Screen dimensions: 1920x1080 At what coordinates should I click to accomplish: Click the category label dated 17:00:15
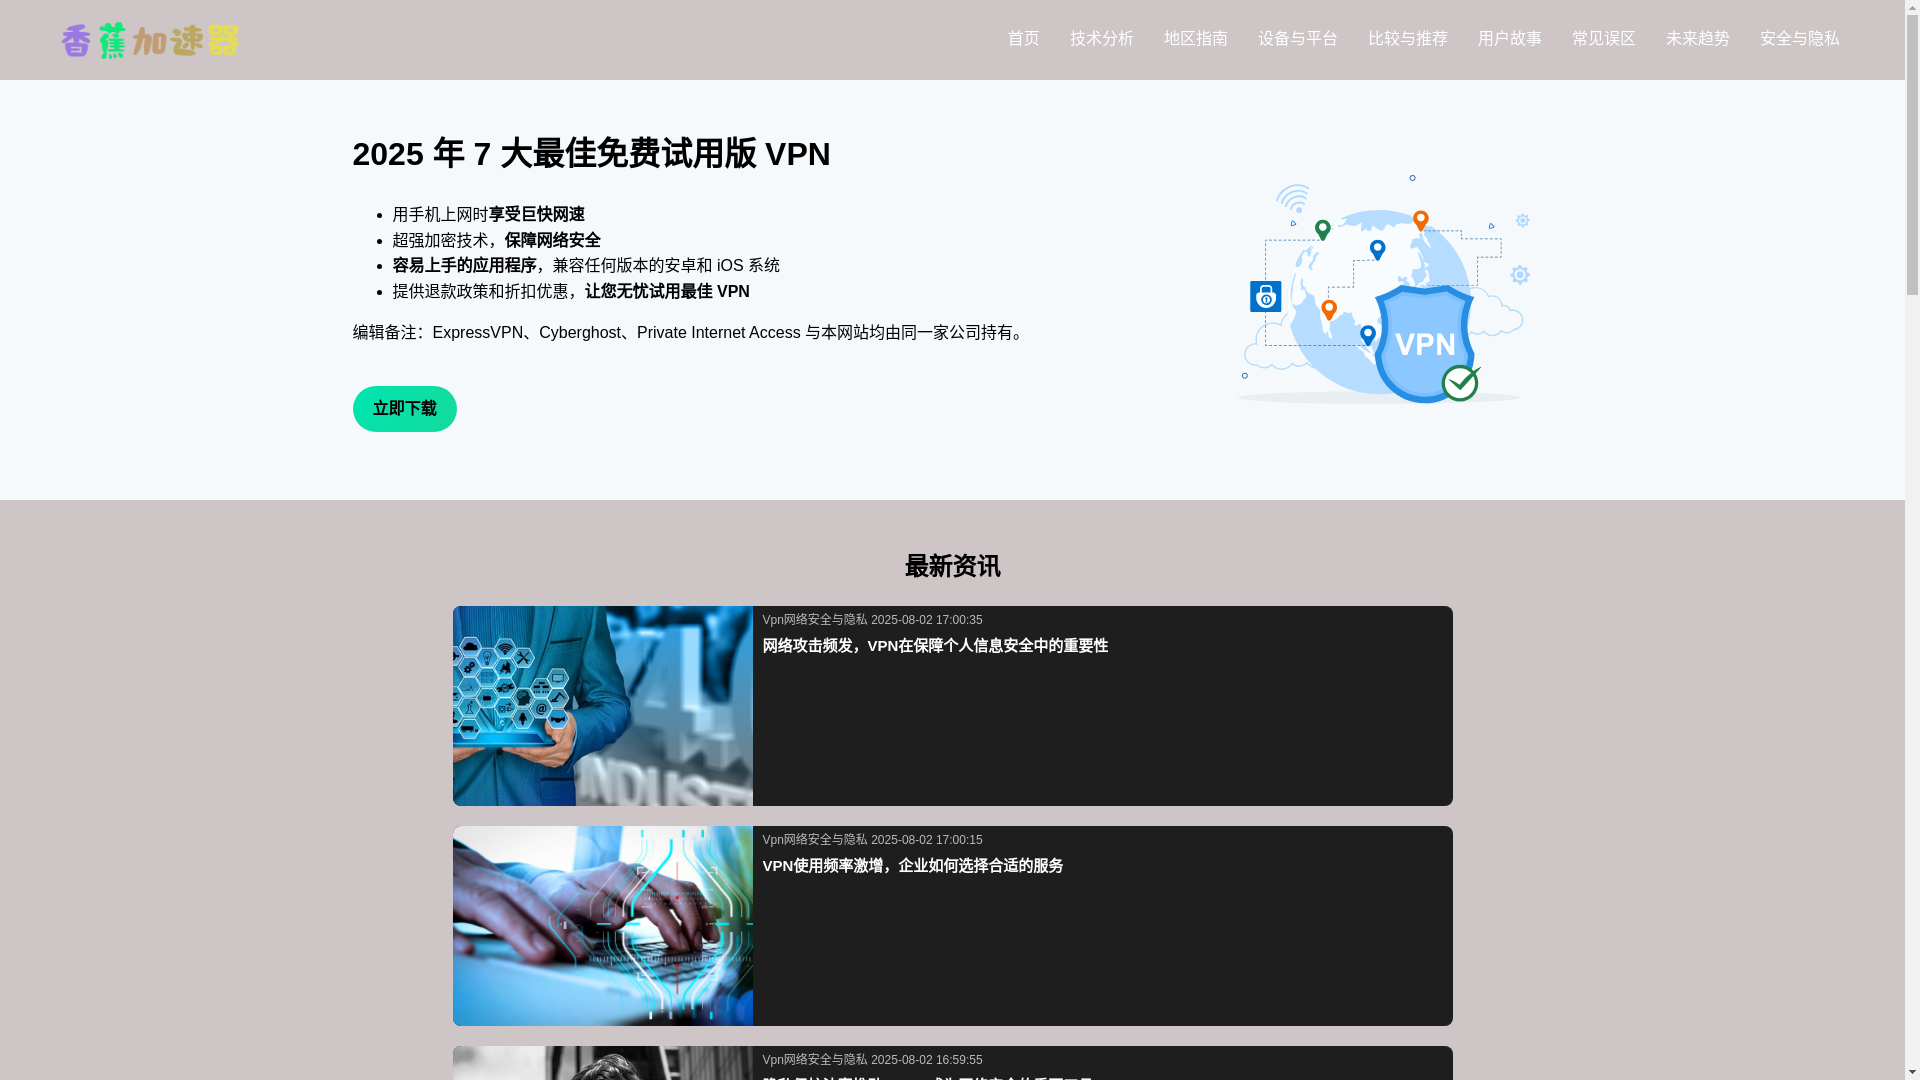[x=815, y=840]
